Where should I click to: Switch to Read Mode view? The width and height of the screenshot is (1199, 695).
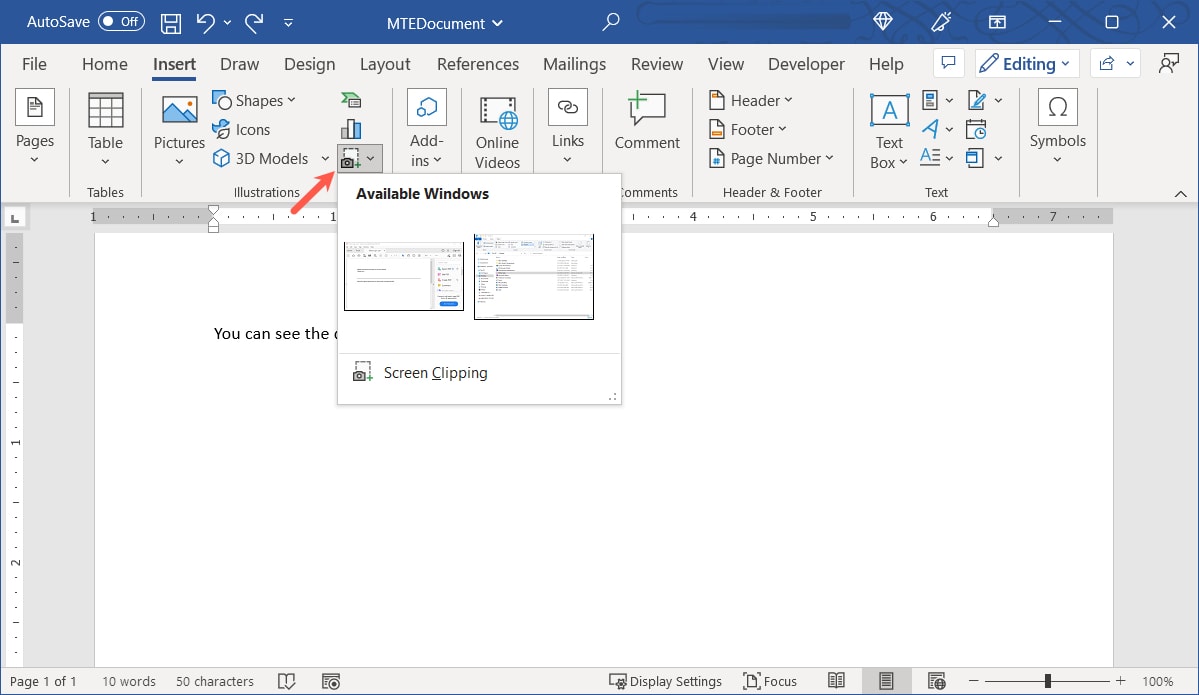pyautogui.click(x=837, y=681)
